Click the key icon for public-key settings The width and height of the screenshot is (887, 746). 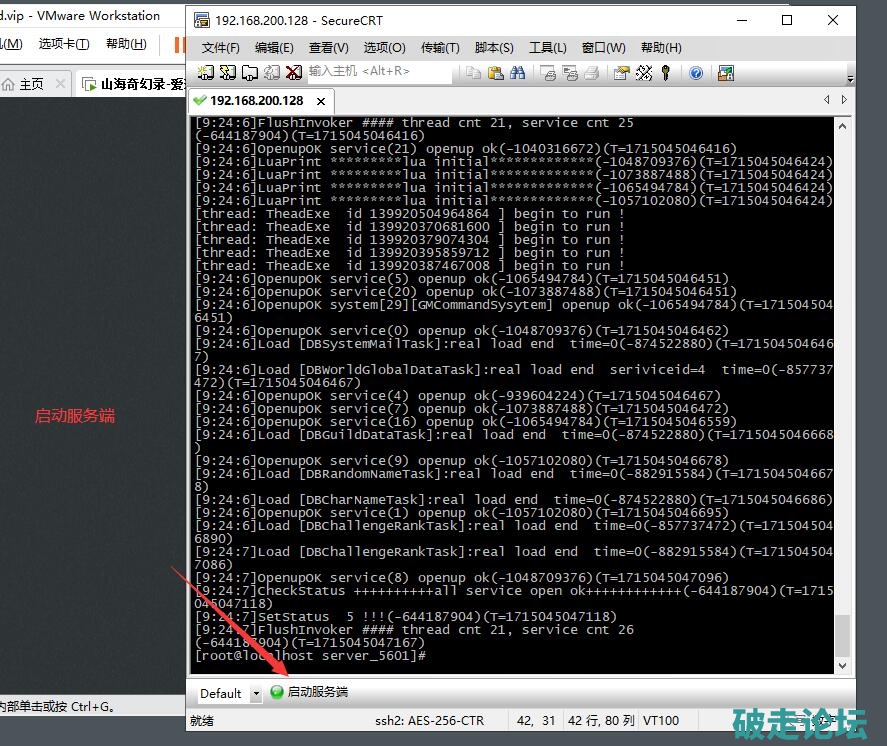point(666,73)
